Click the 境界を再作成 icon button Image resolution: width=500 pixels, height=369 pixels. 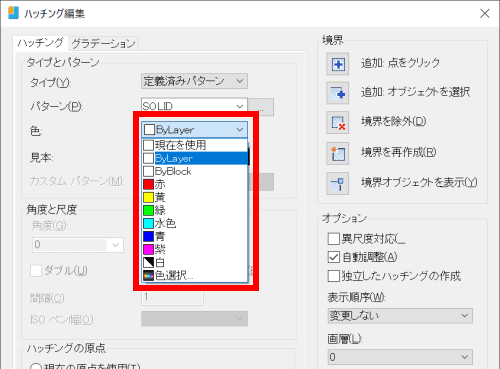(338, 153)
